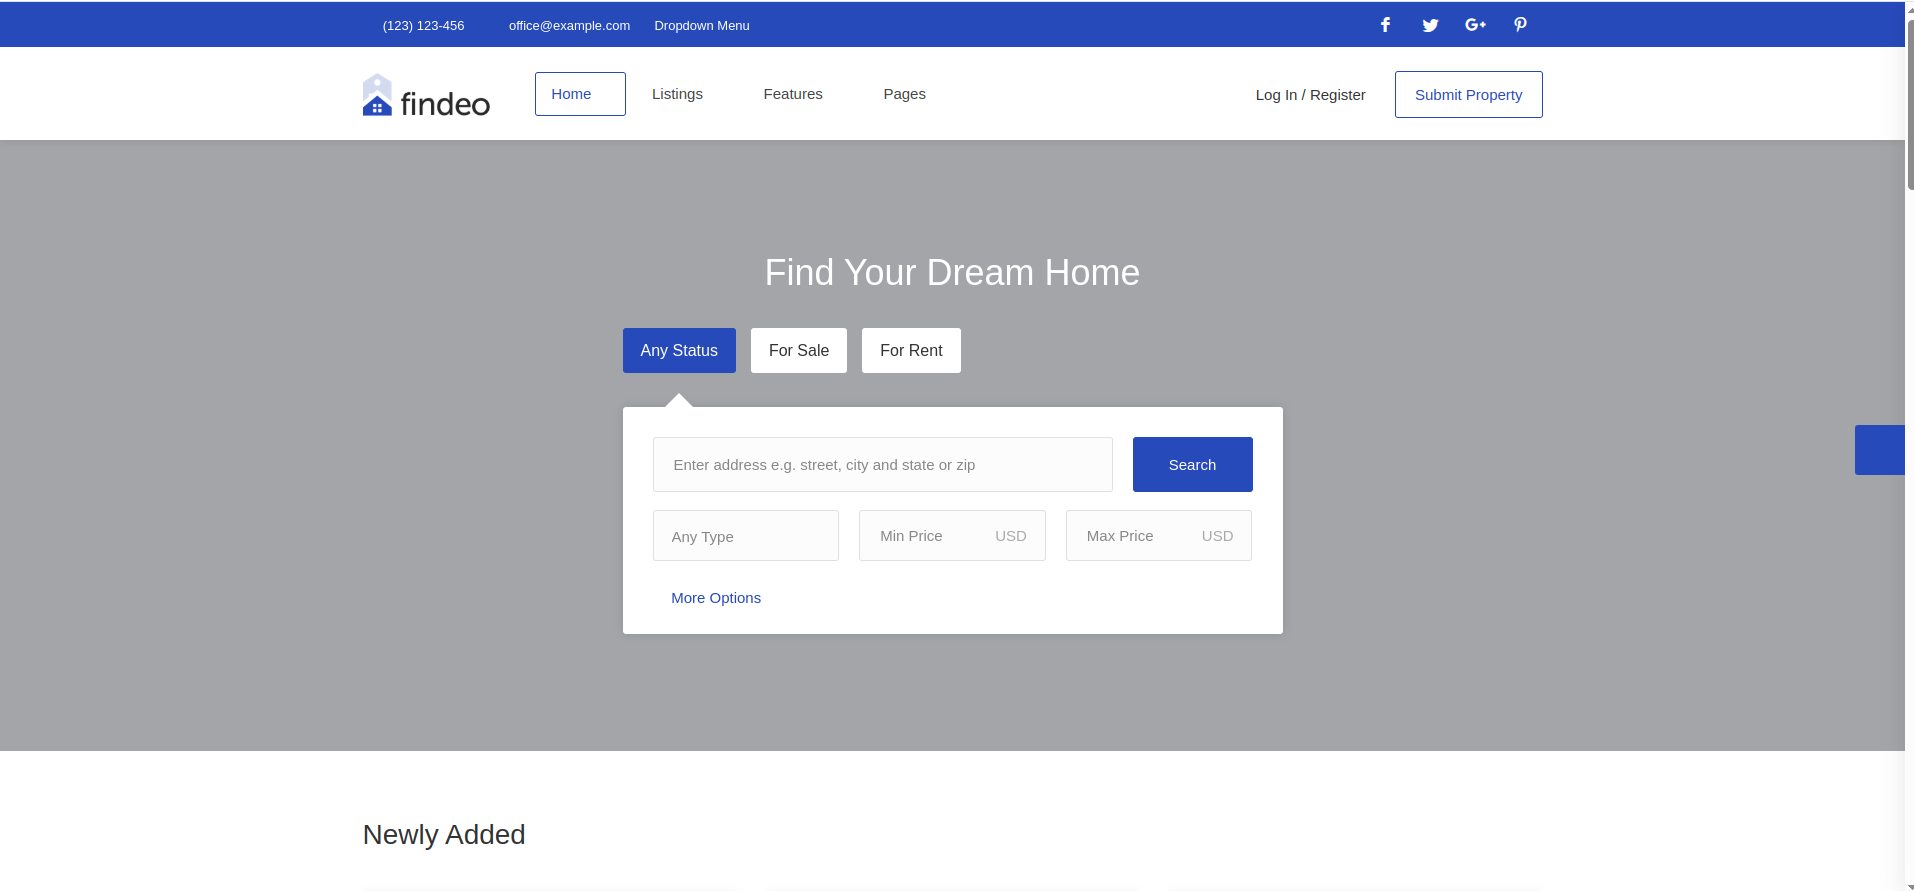Screen dimensions: 1914x891
Task: Click the findeo house logo
Action: click(426, 95)
